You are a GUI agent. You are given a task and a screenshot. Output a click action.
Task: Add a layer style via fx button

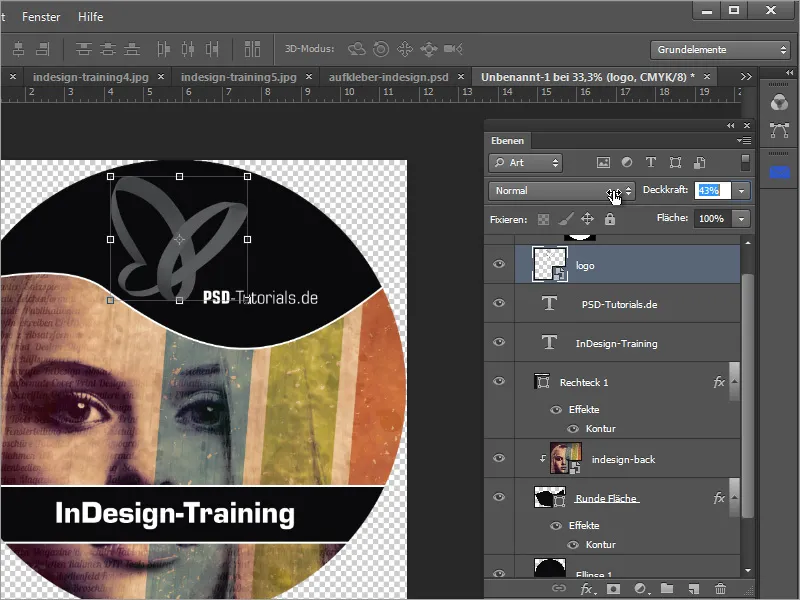coord(587,589)
